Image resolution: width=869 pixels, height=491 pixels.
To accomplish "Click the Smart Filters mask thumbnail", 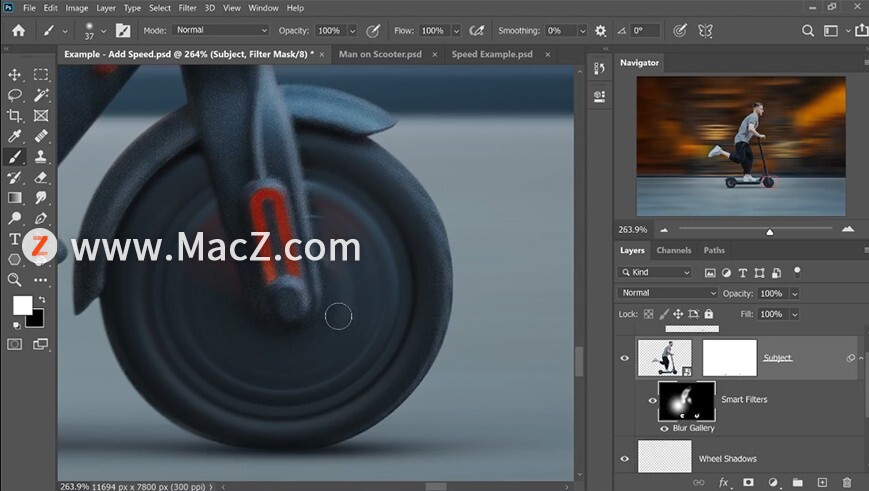I will [686, 401].
